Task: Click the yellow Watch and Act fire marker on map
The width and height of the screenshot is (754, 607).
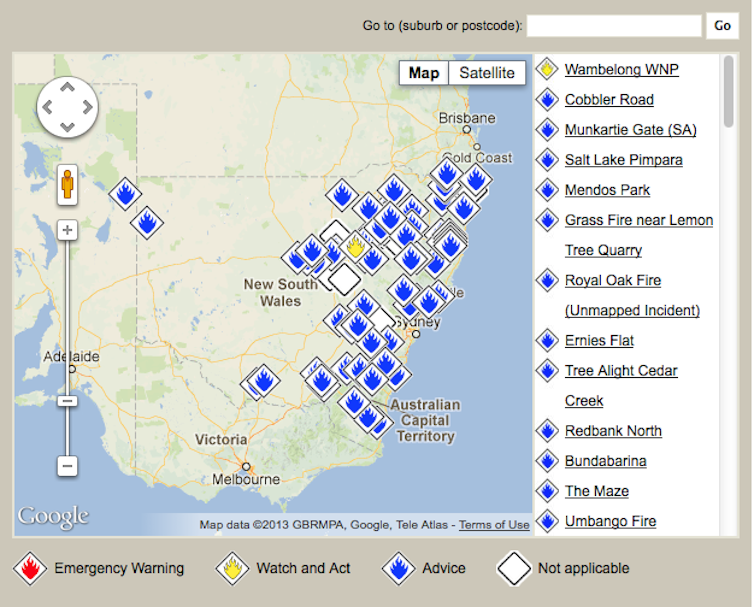Action: [x=355, y=245]
